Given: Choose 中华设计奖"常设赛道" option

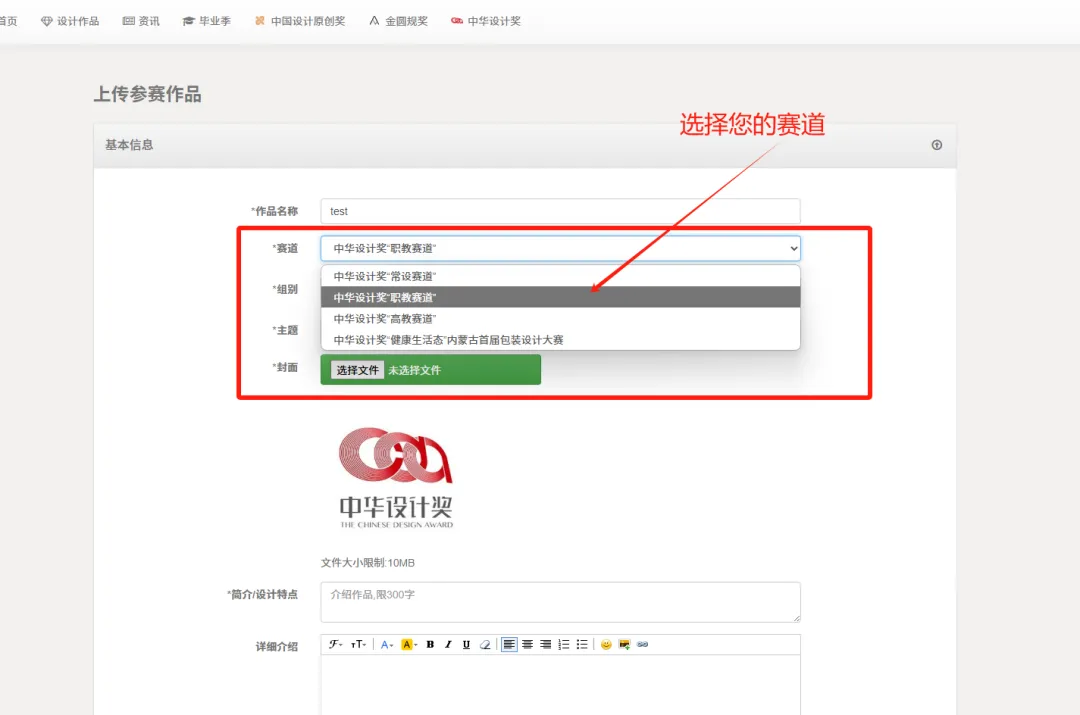Looking at the screenshot, I should click(560, 276).
